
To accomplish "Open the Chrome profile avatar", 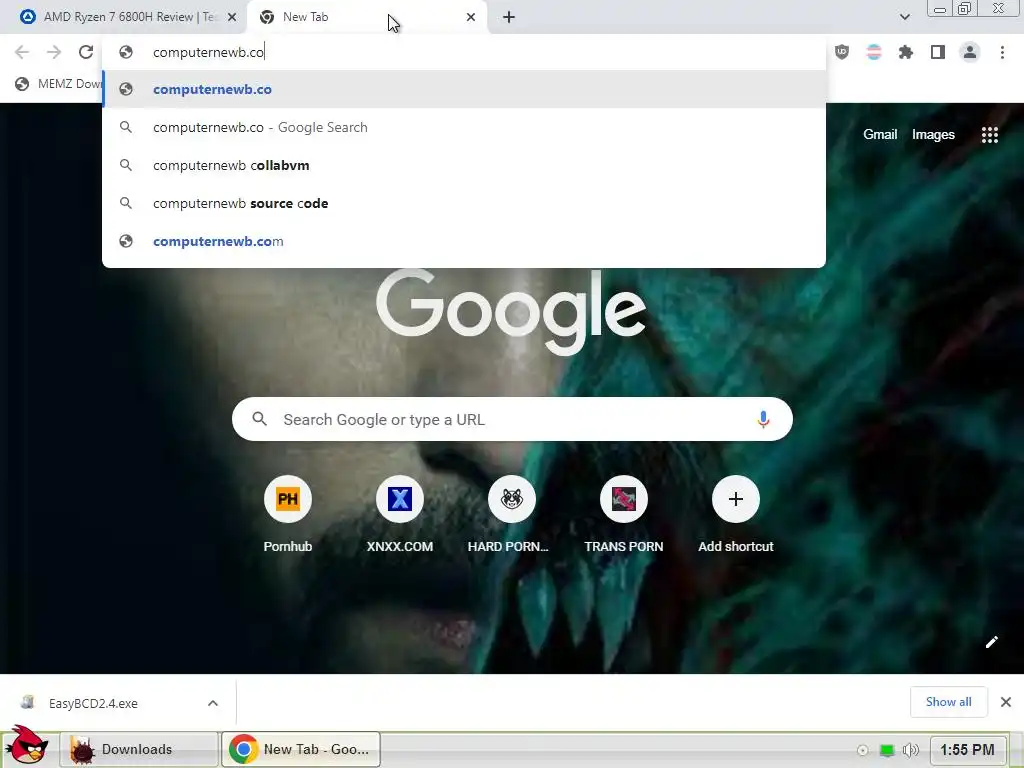I will (970, 52).
